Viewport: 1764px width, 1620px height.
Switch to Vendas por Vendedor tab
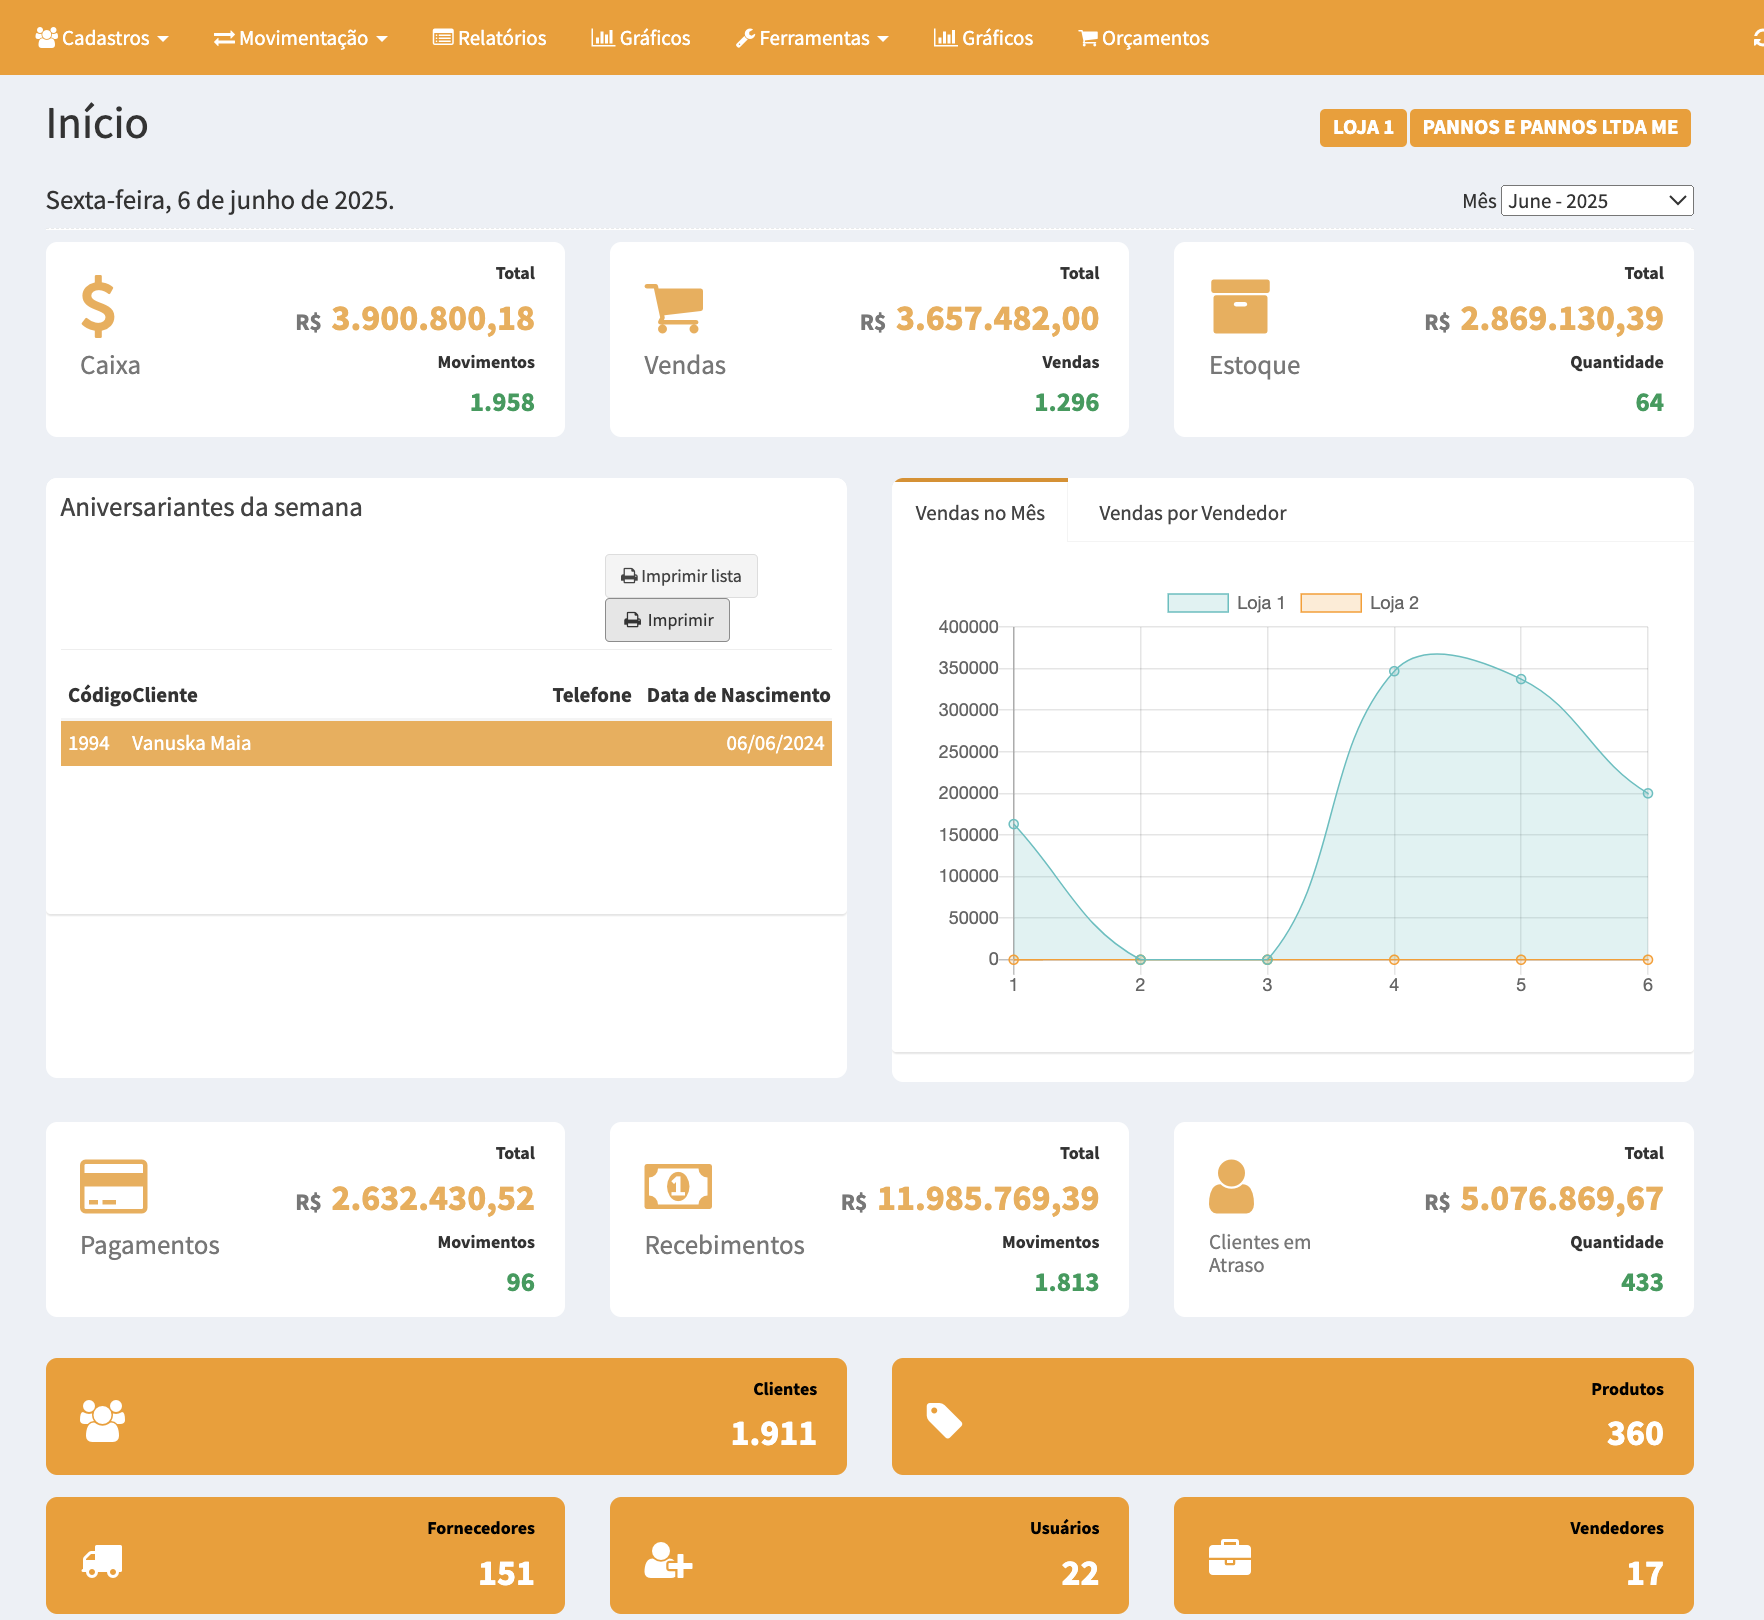tap(1192, 513)
